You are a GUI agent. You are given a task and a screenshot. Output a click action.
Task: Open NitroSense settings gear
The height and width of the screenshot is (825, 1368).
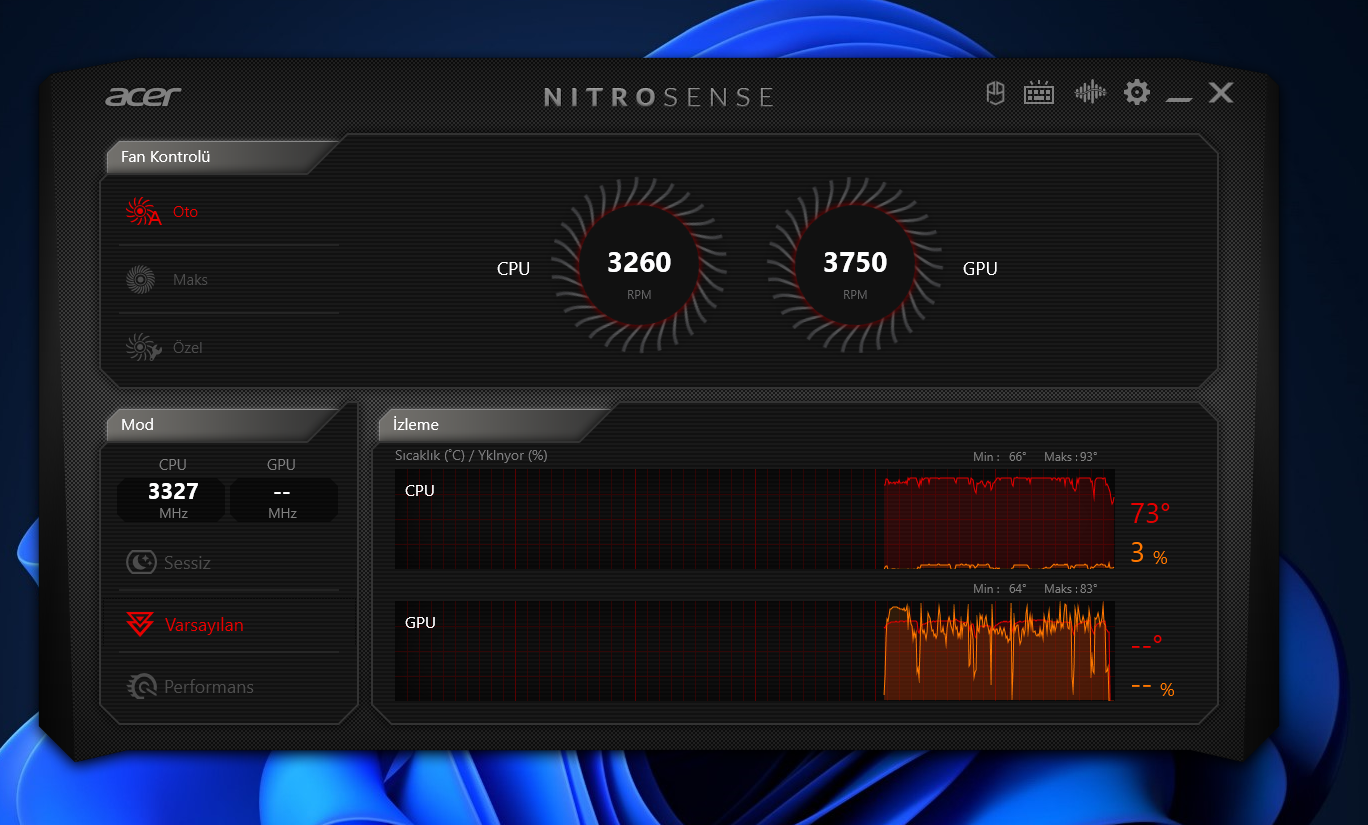coord(1137,93)
